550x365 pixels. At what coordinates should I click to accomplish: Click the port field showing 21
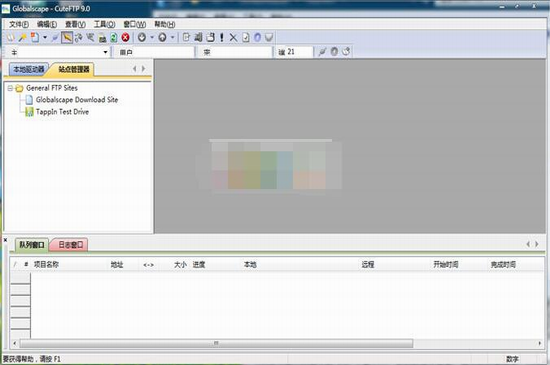click(294, 52)
